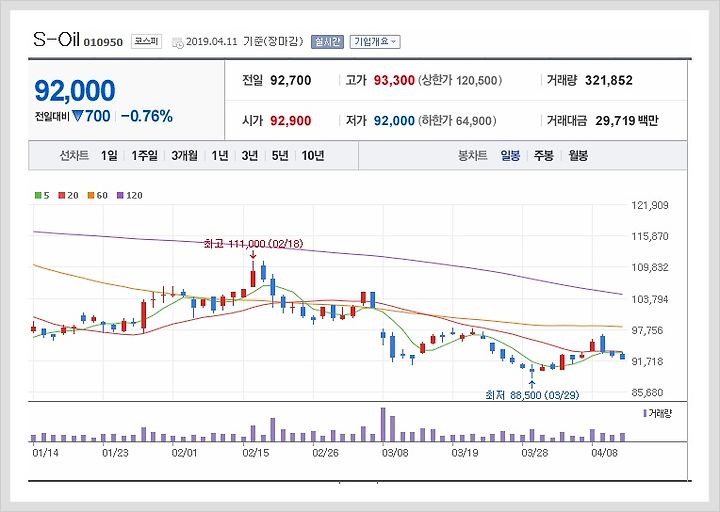Screen dimensions: 720x512
Task: Click the 03/08 date axis label
Action: (x=395, y=453)
